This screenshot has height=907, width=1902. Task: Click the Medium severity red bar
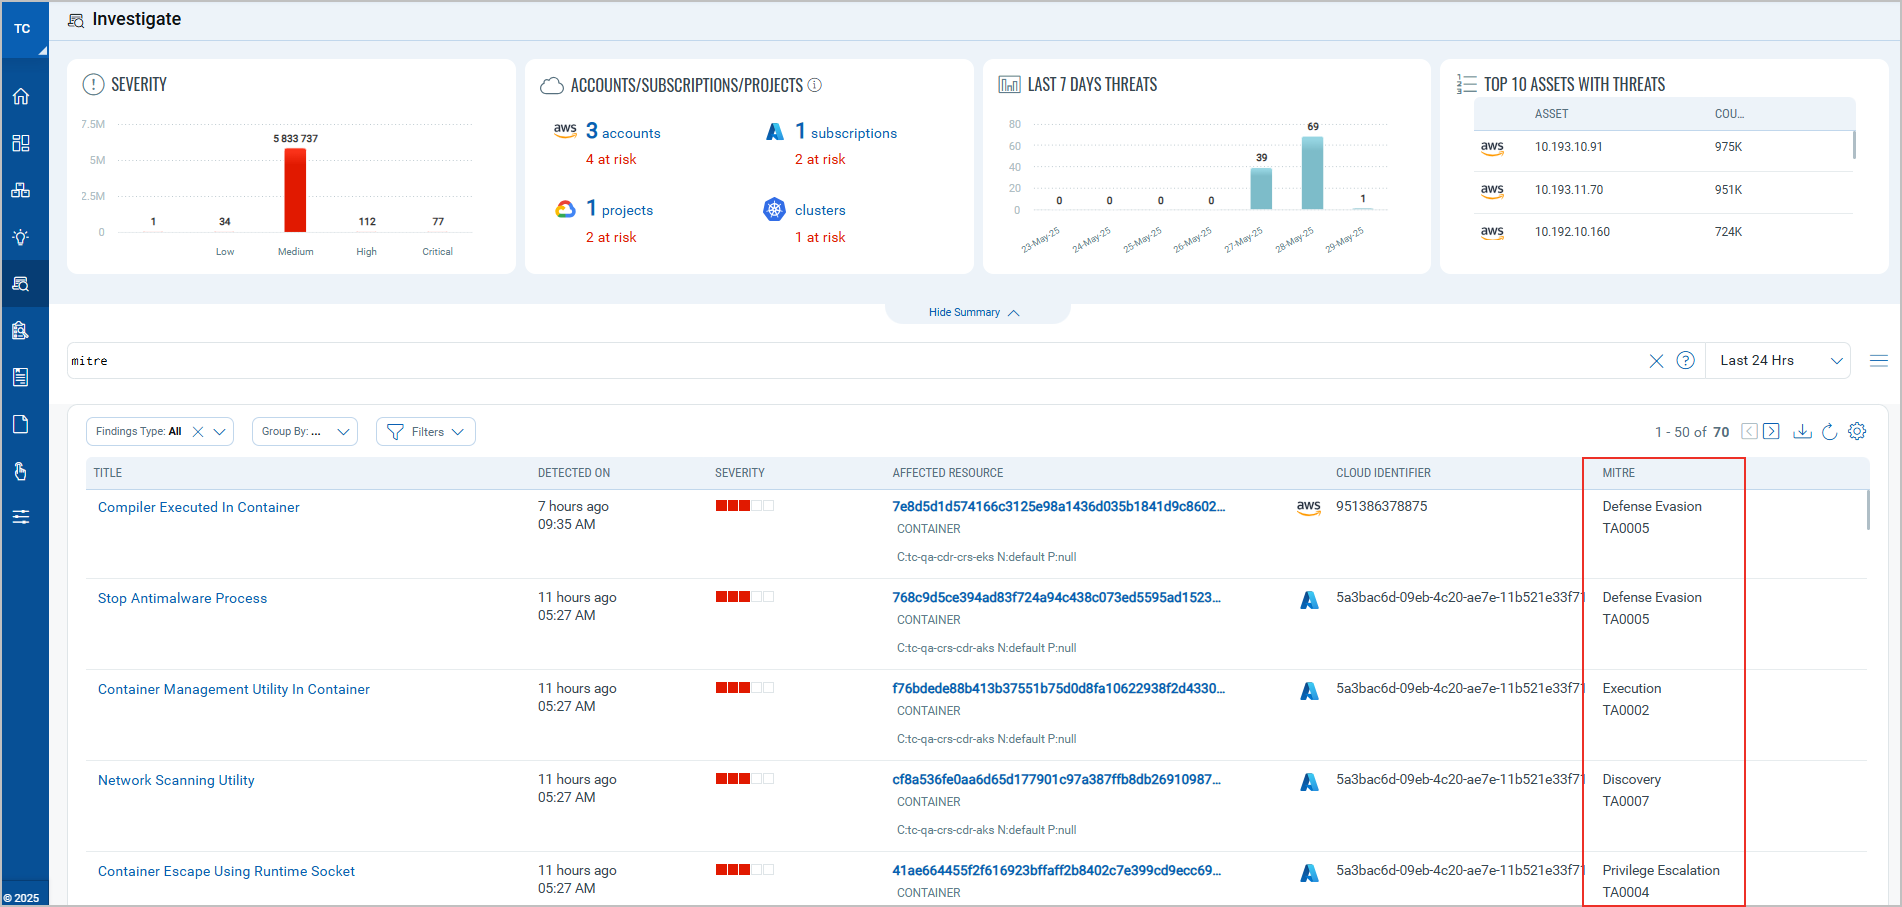pyautogui.click(x=295, y=190)
